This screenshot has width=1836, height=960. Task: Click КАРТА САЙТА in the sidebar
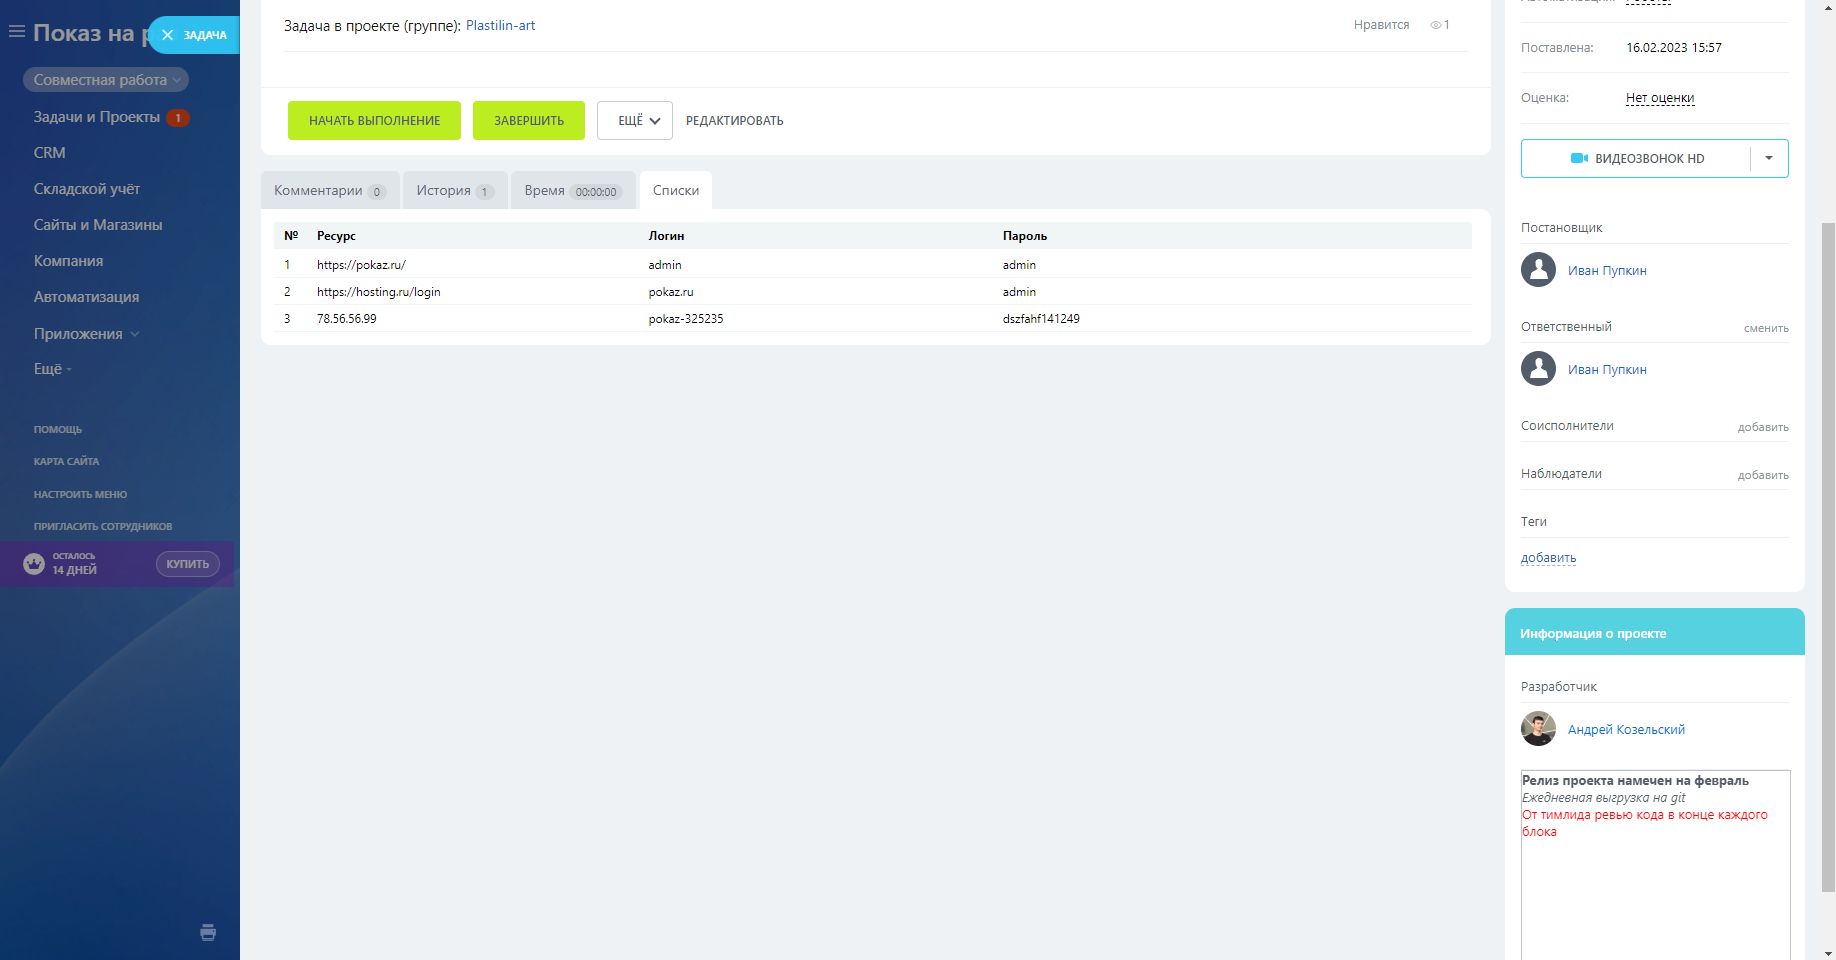coord(66,462)
